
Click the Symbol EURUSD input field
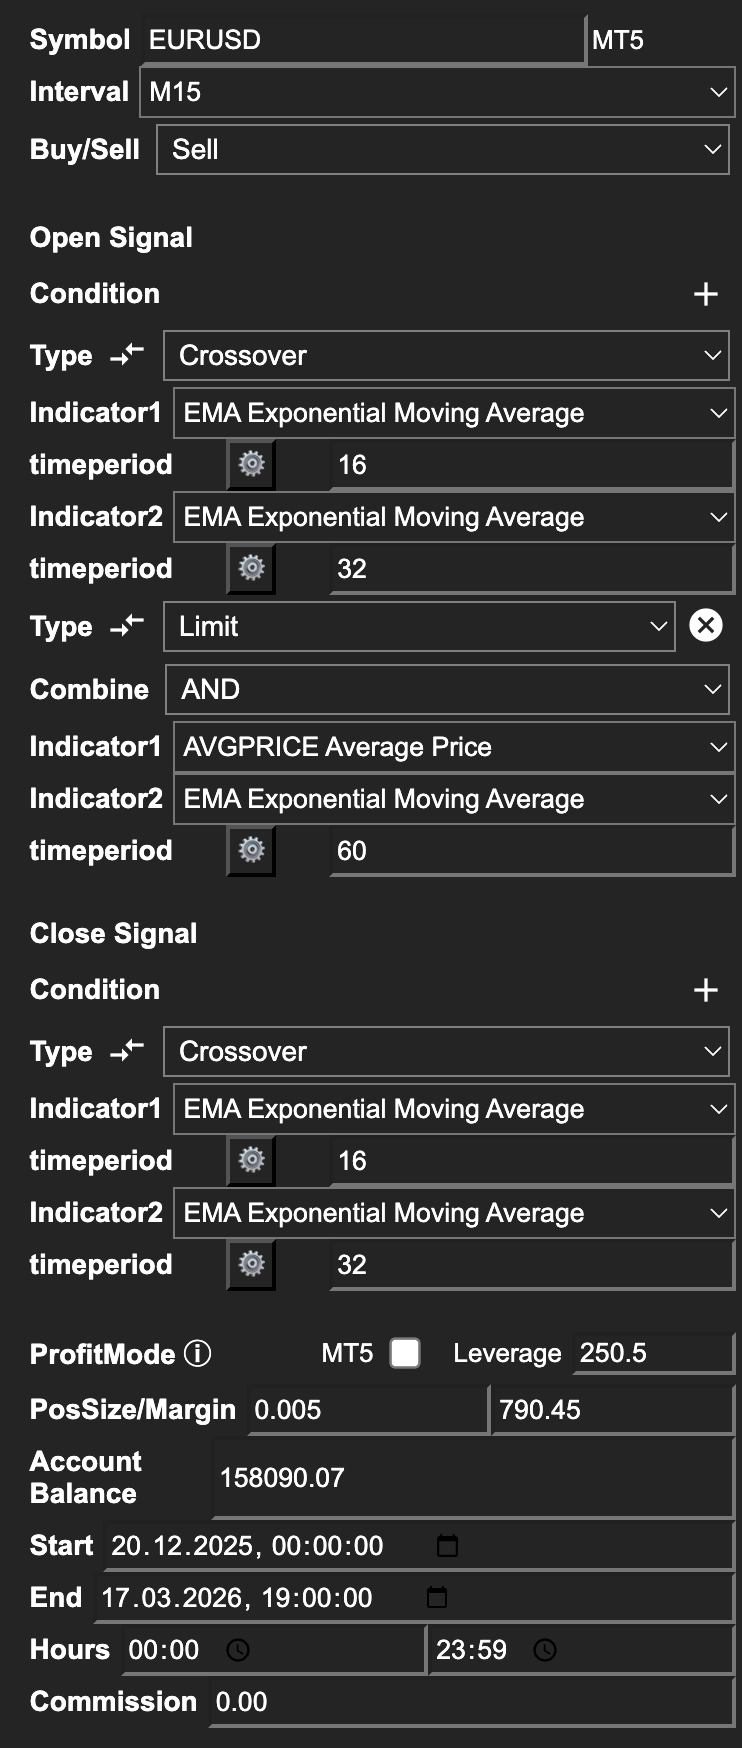363,40
